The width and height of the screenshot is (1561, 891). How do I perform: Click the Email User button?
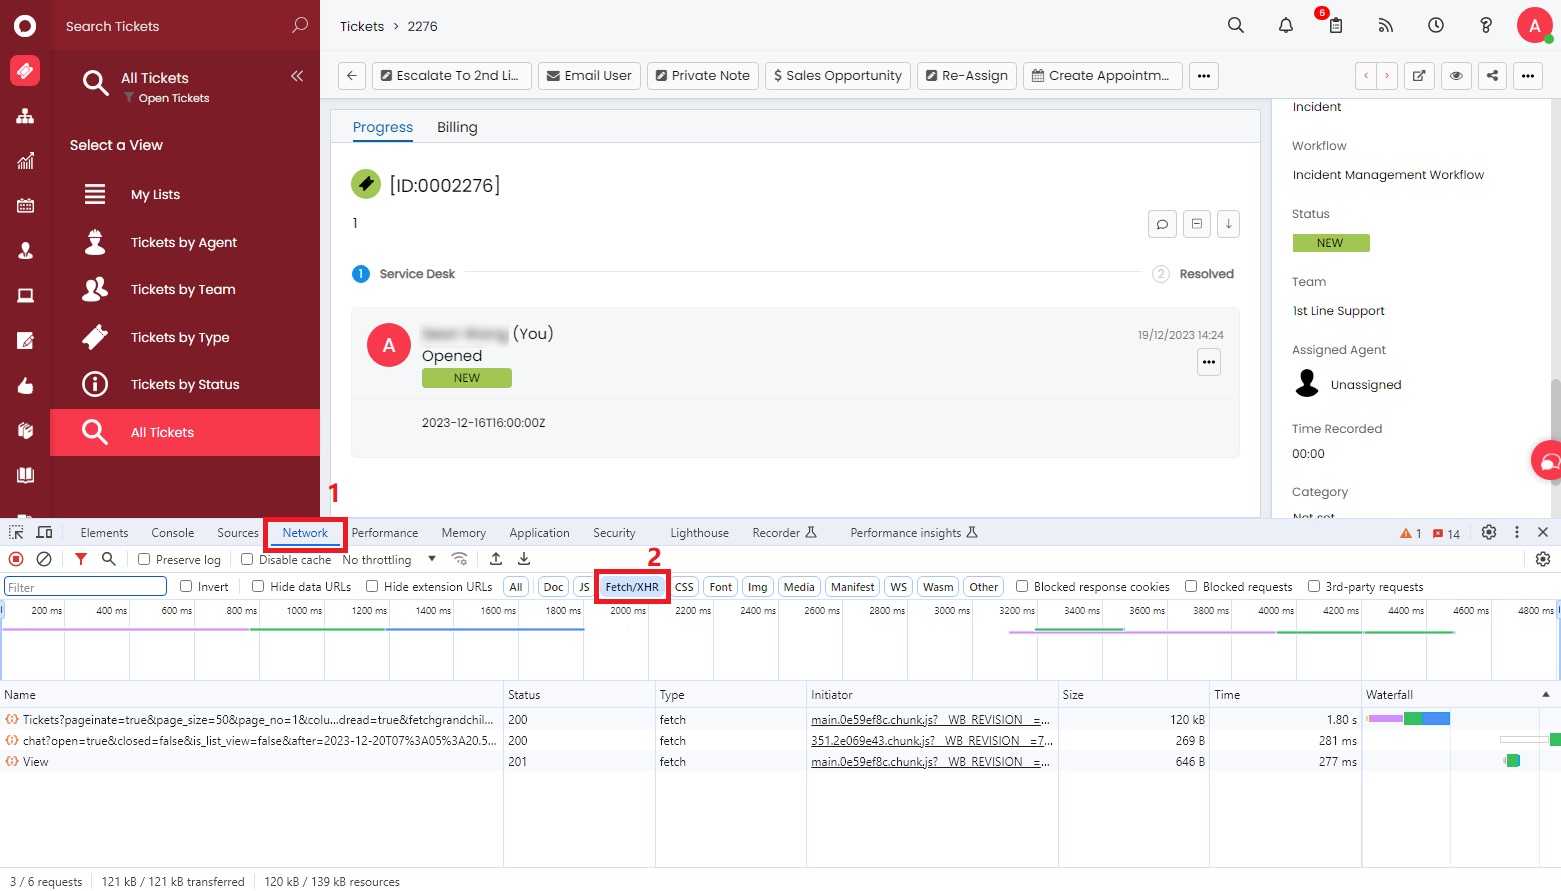tap(589, 76)
